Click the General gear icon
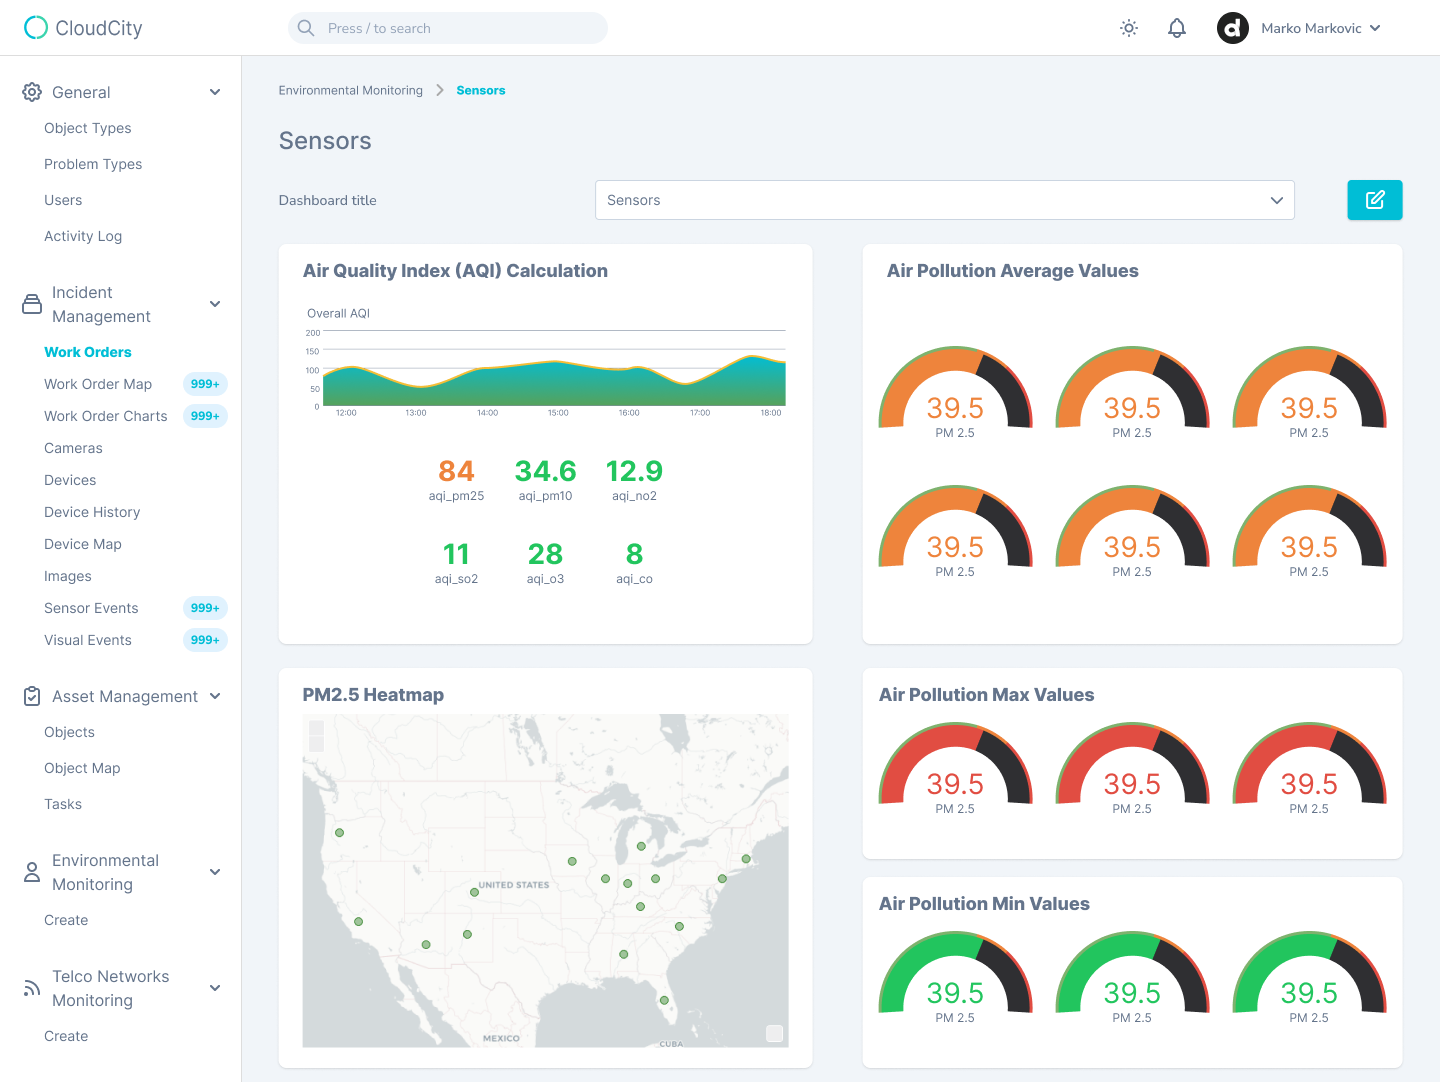 click(32, 92)
